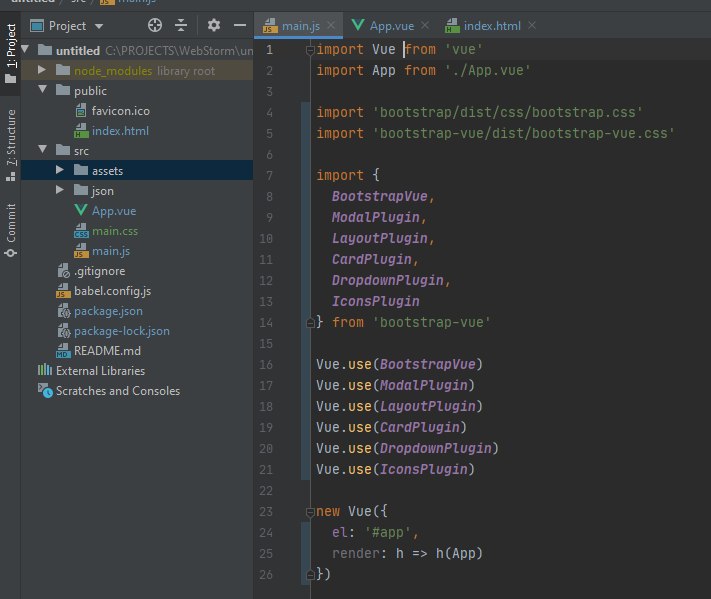The image size is (711, 599).
Task: Click 'bootstrap-vue' string on line 14
Action: click(431, 322)
